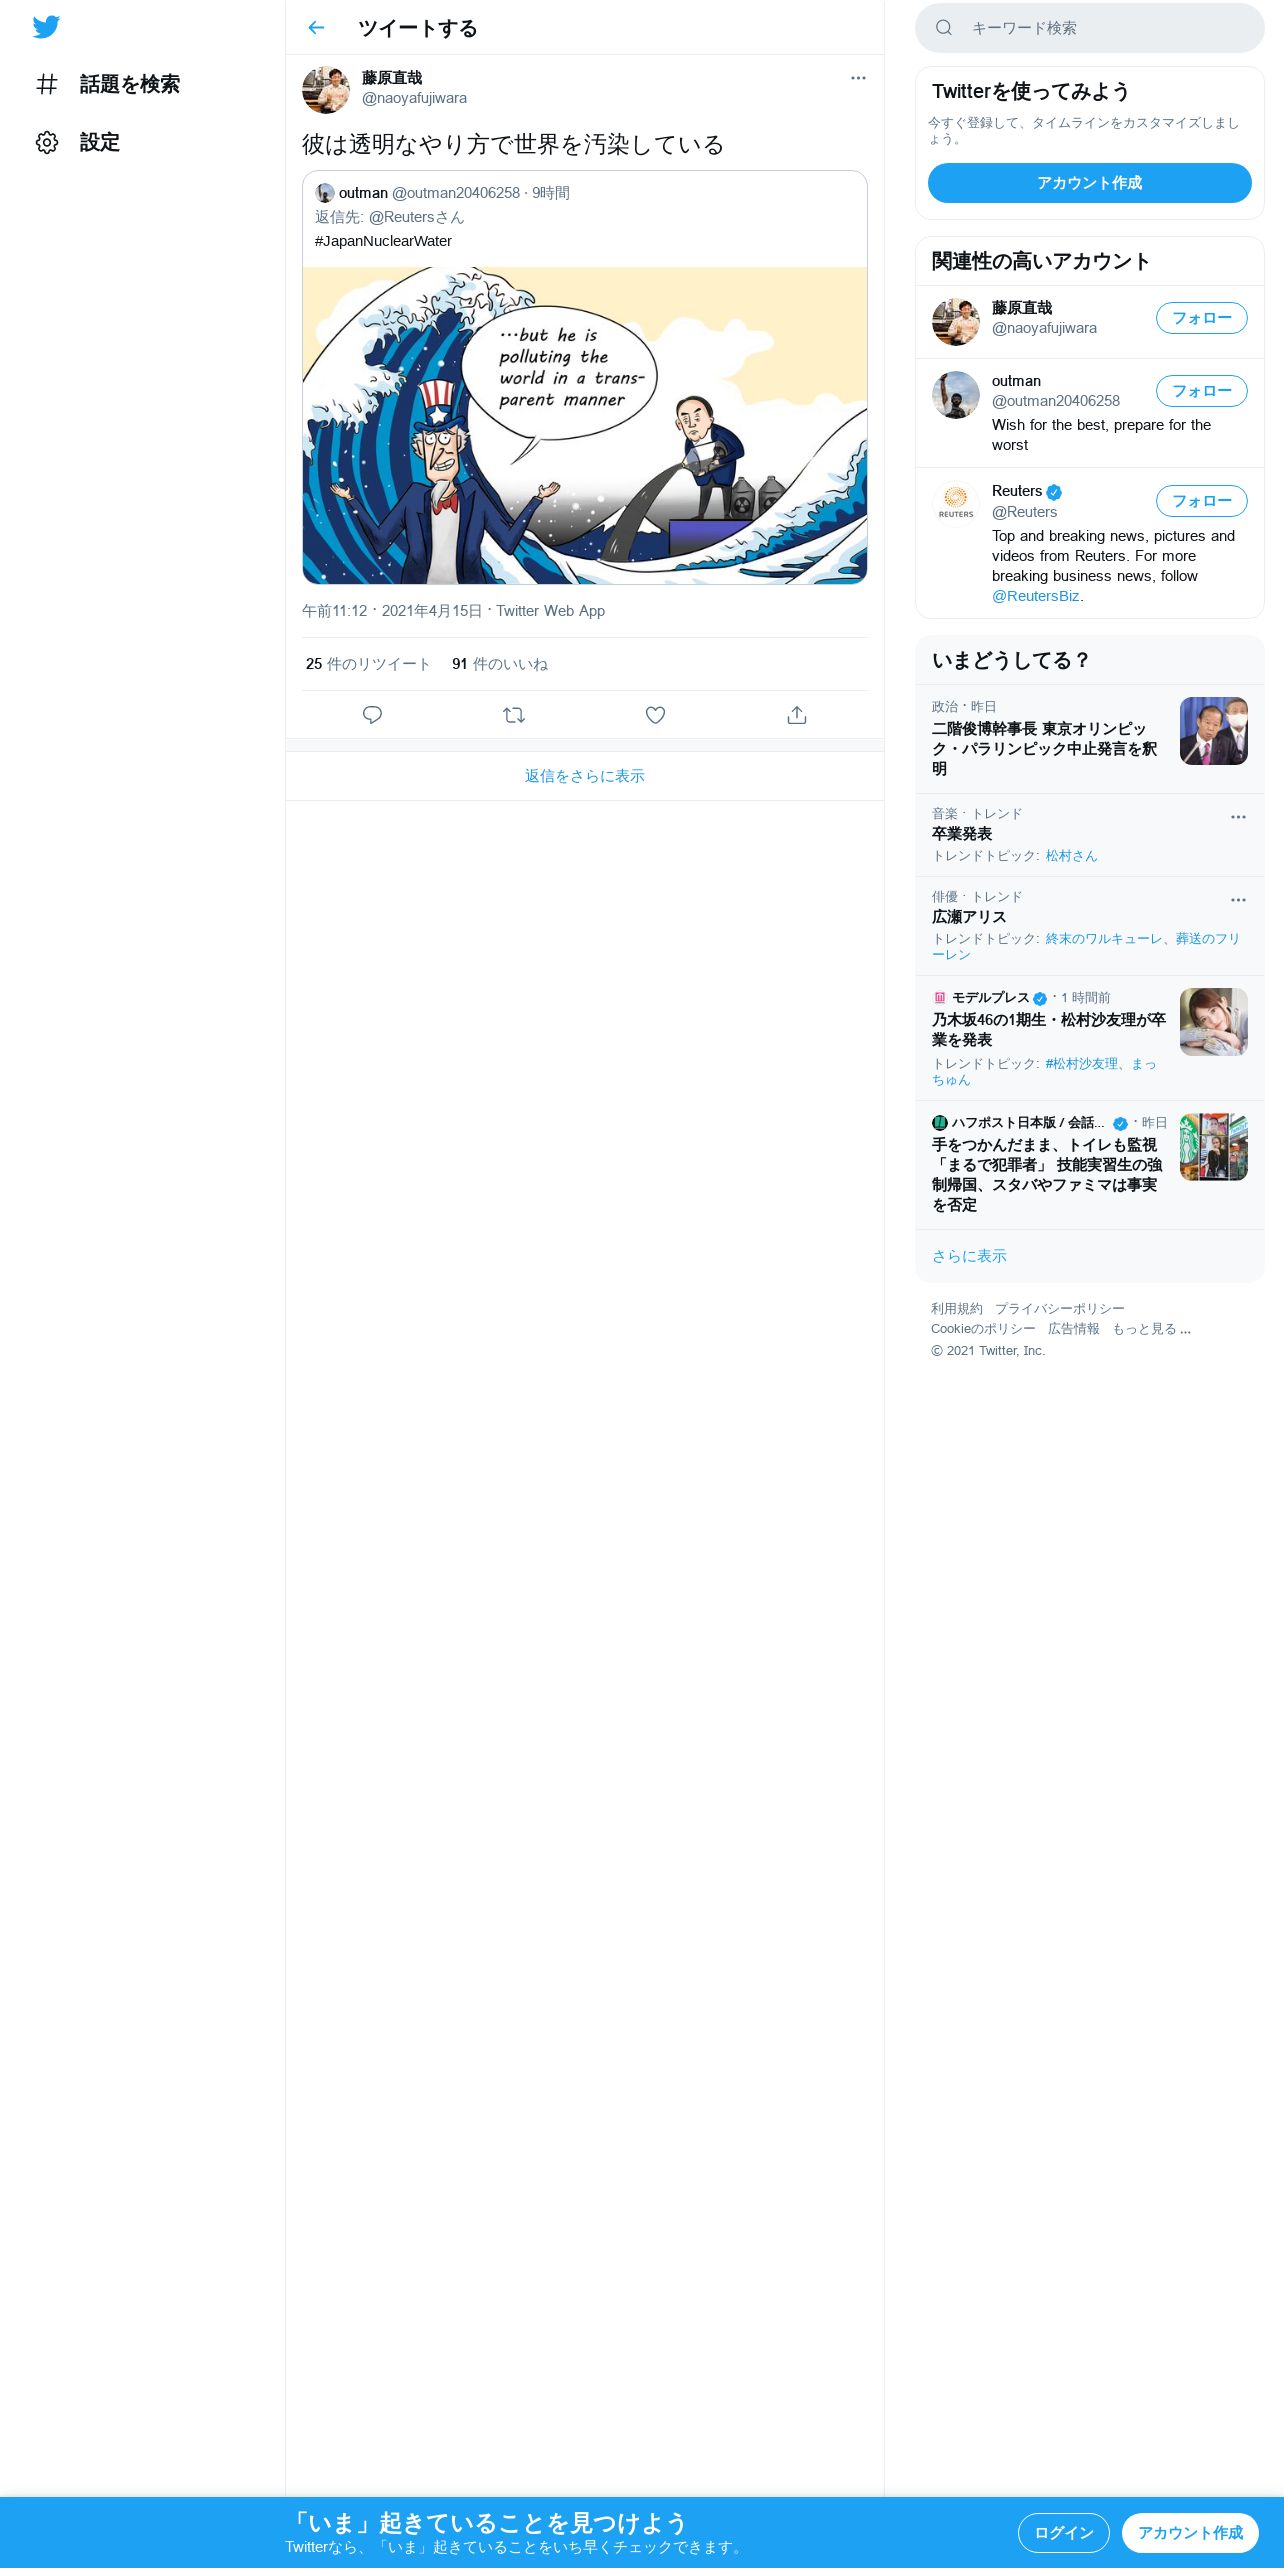Click the reply speech bubble icon

coord(372,715)
